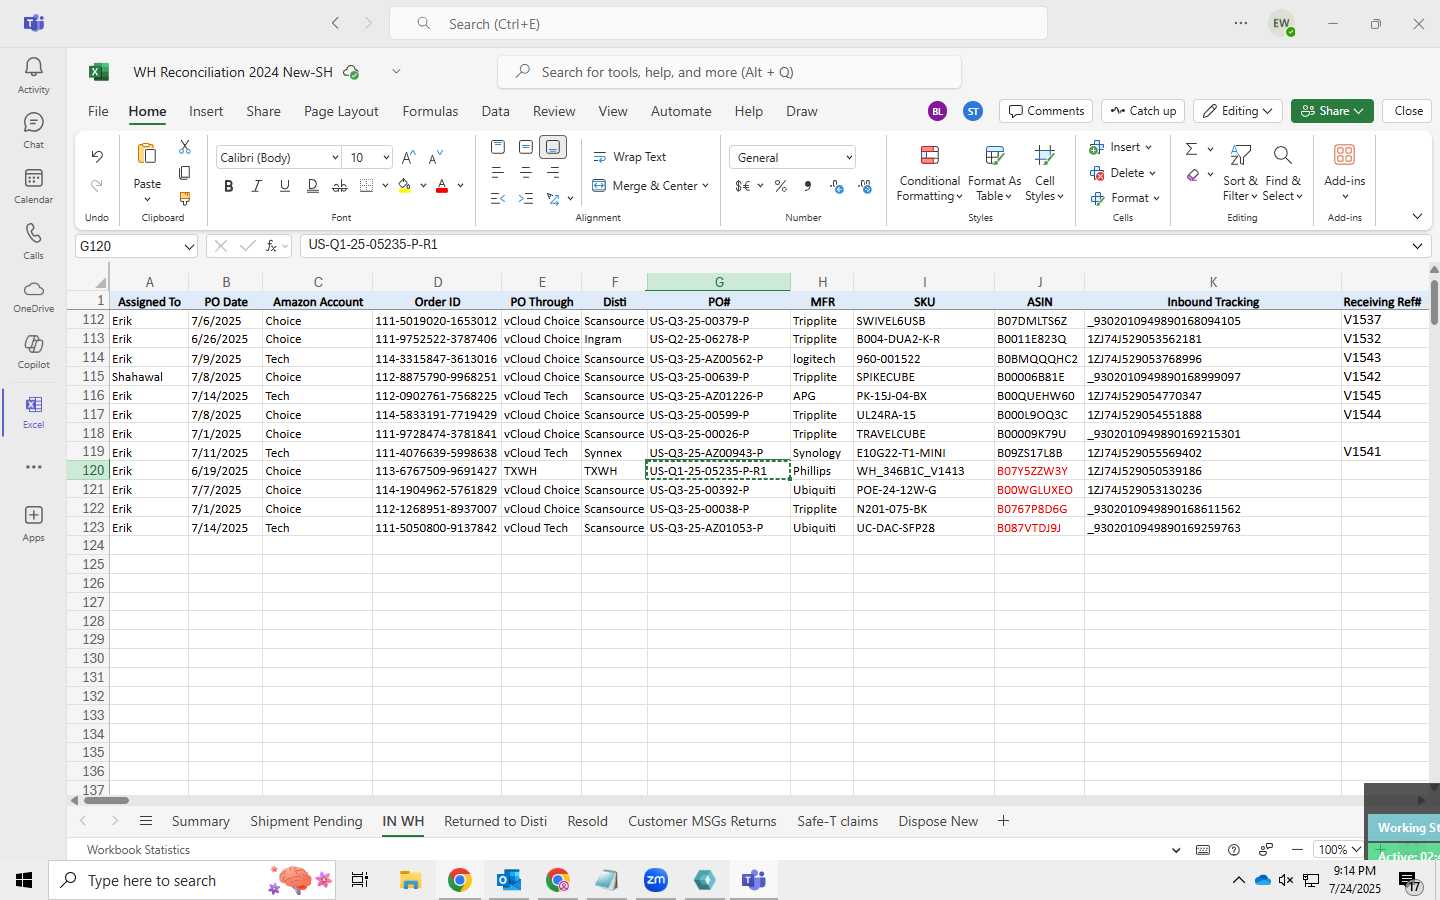Click the zoom out minus control
This screenshot has width=1440, height=900.
click(1297, 850)
